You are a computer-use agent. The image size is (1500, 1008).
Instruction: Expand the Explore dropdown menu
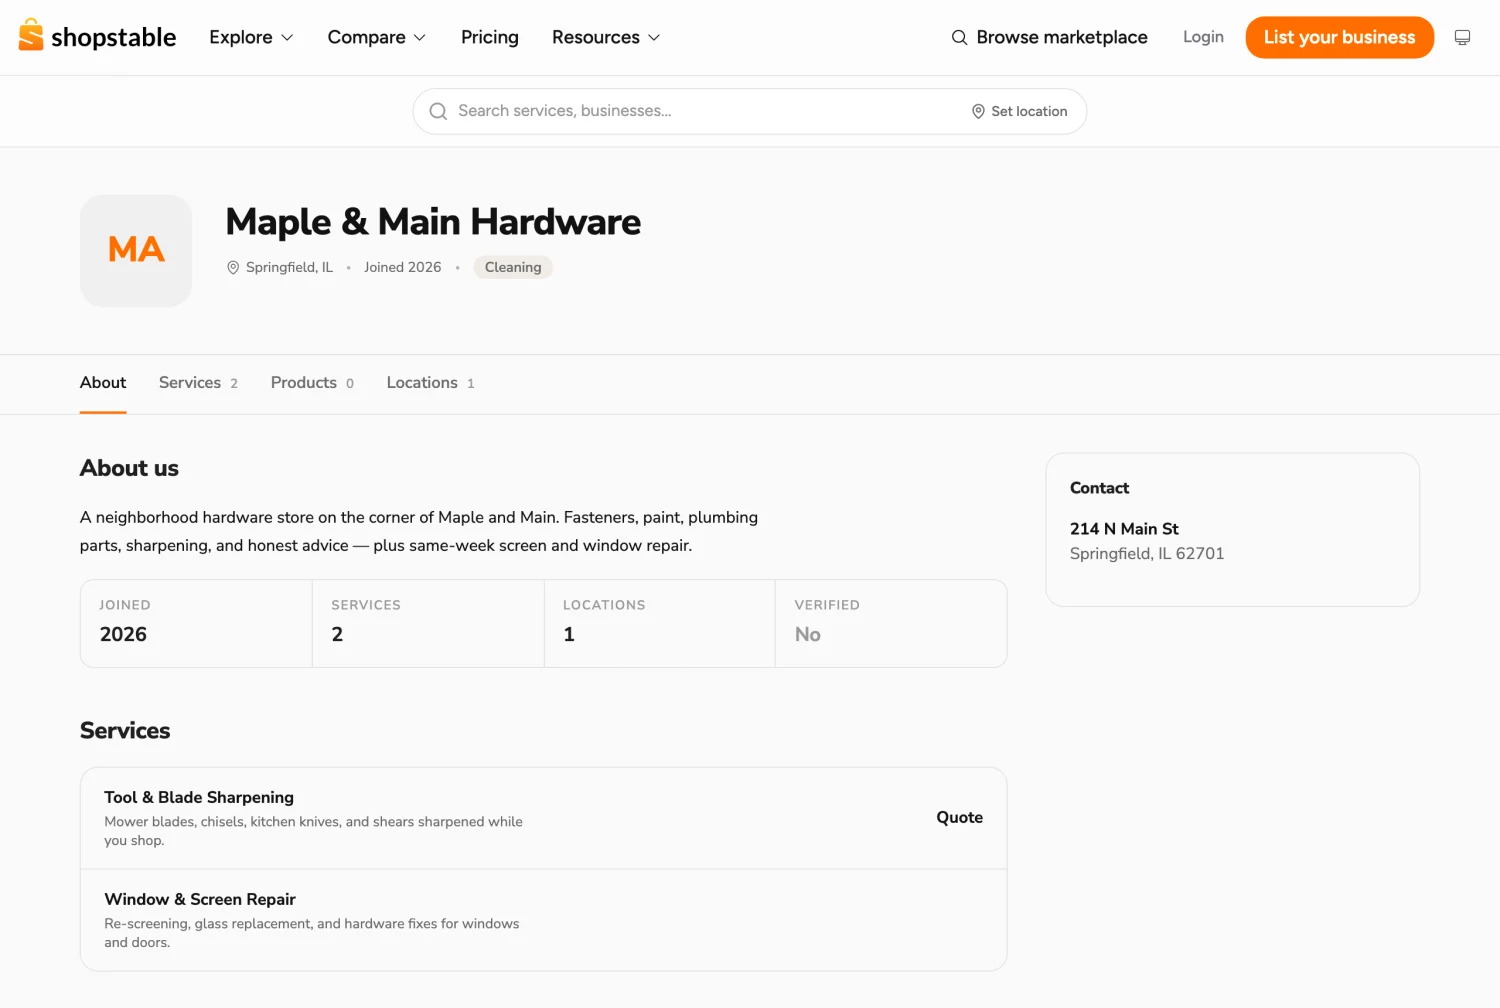(x=251, y=37)
